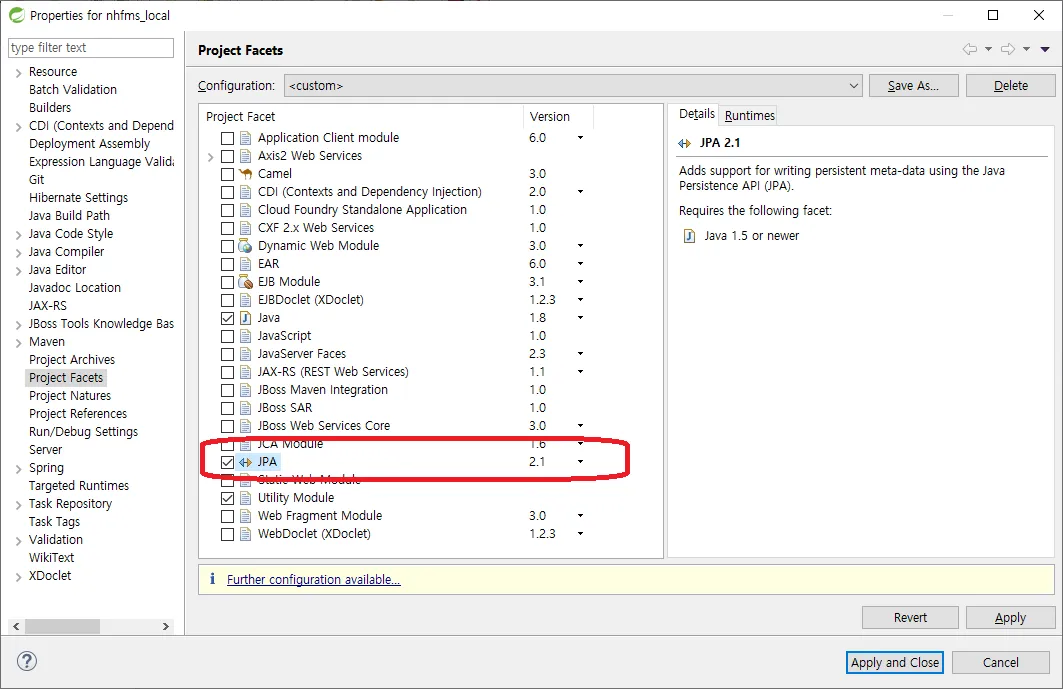Click the JavaServer Faces document icon

[x=245, y=354]
